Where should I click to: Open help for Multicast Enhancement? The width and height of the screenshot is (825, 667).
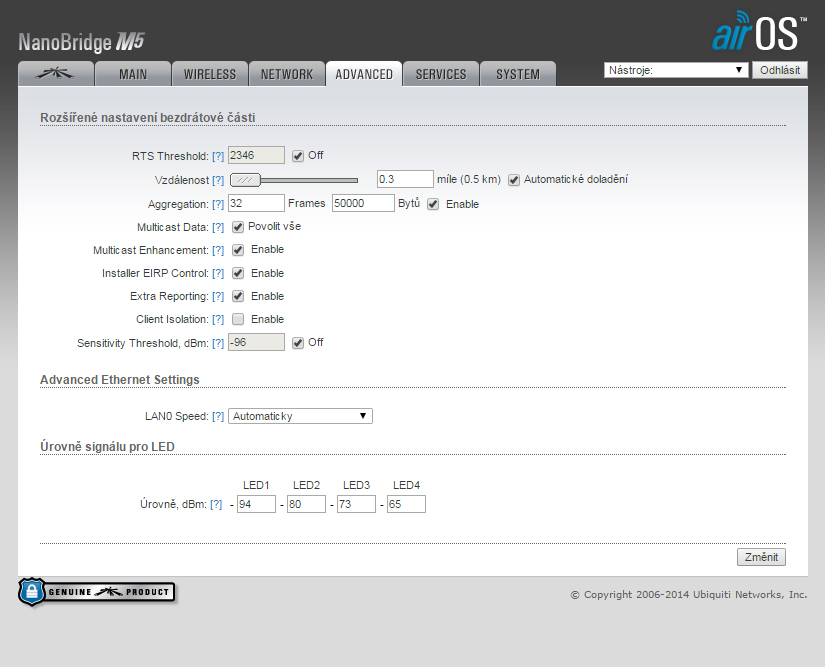[x=218, y=250]
